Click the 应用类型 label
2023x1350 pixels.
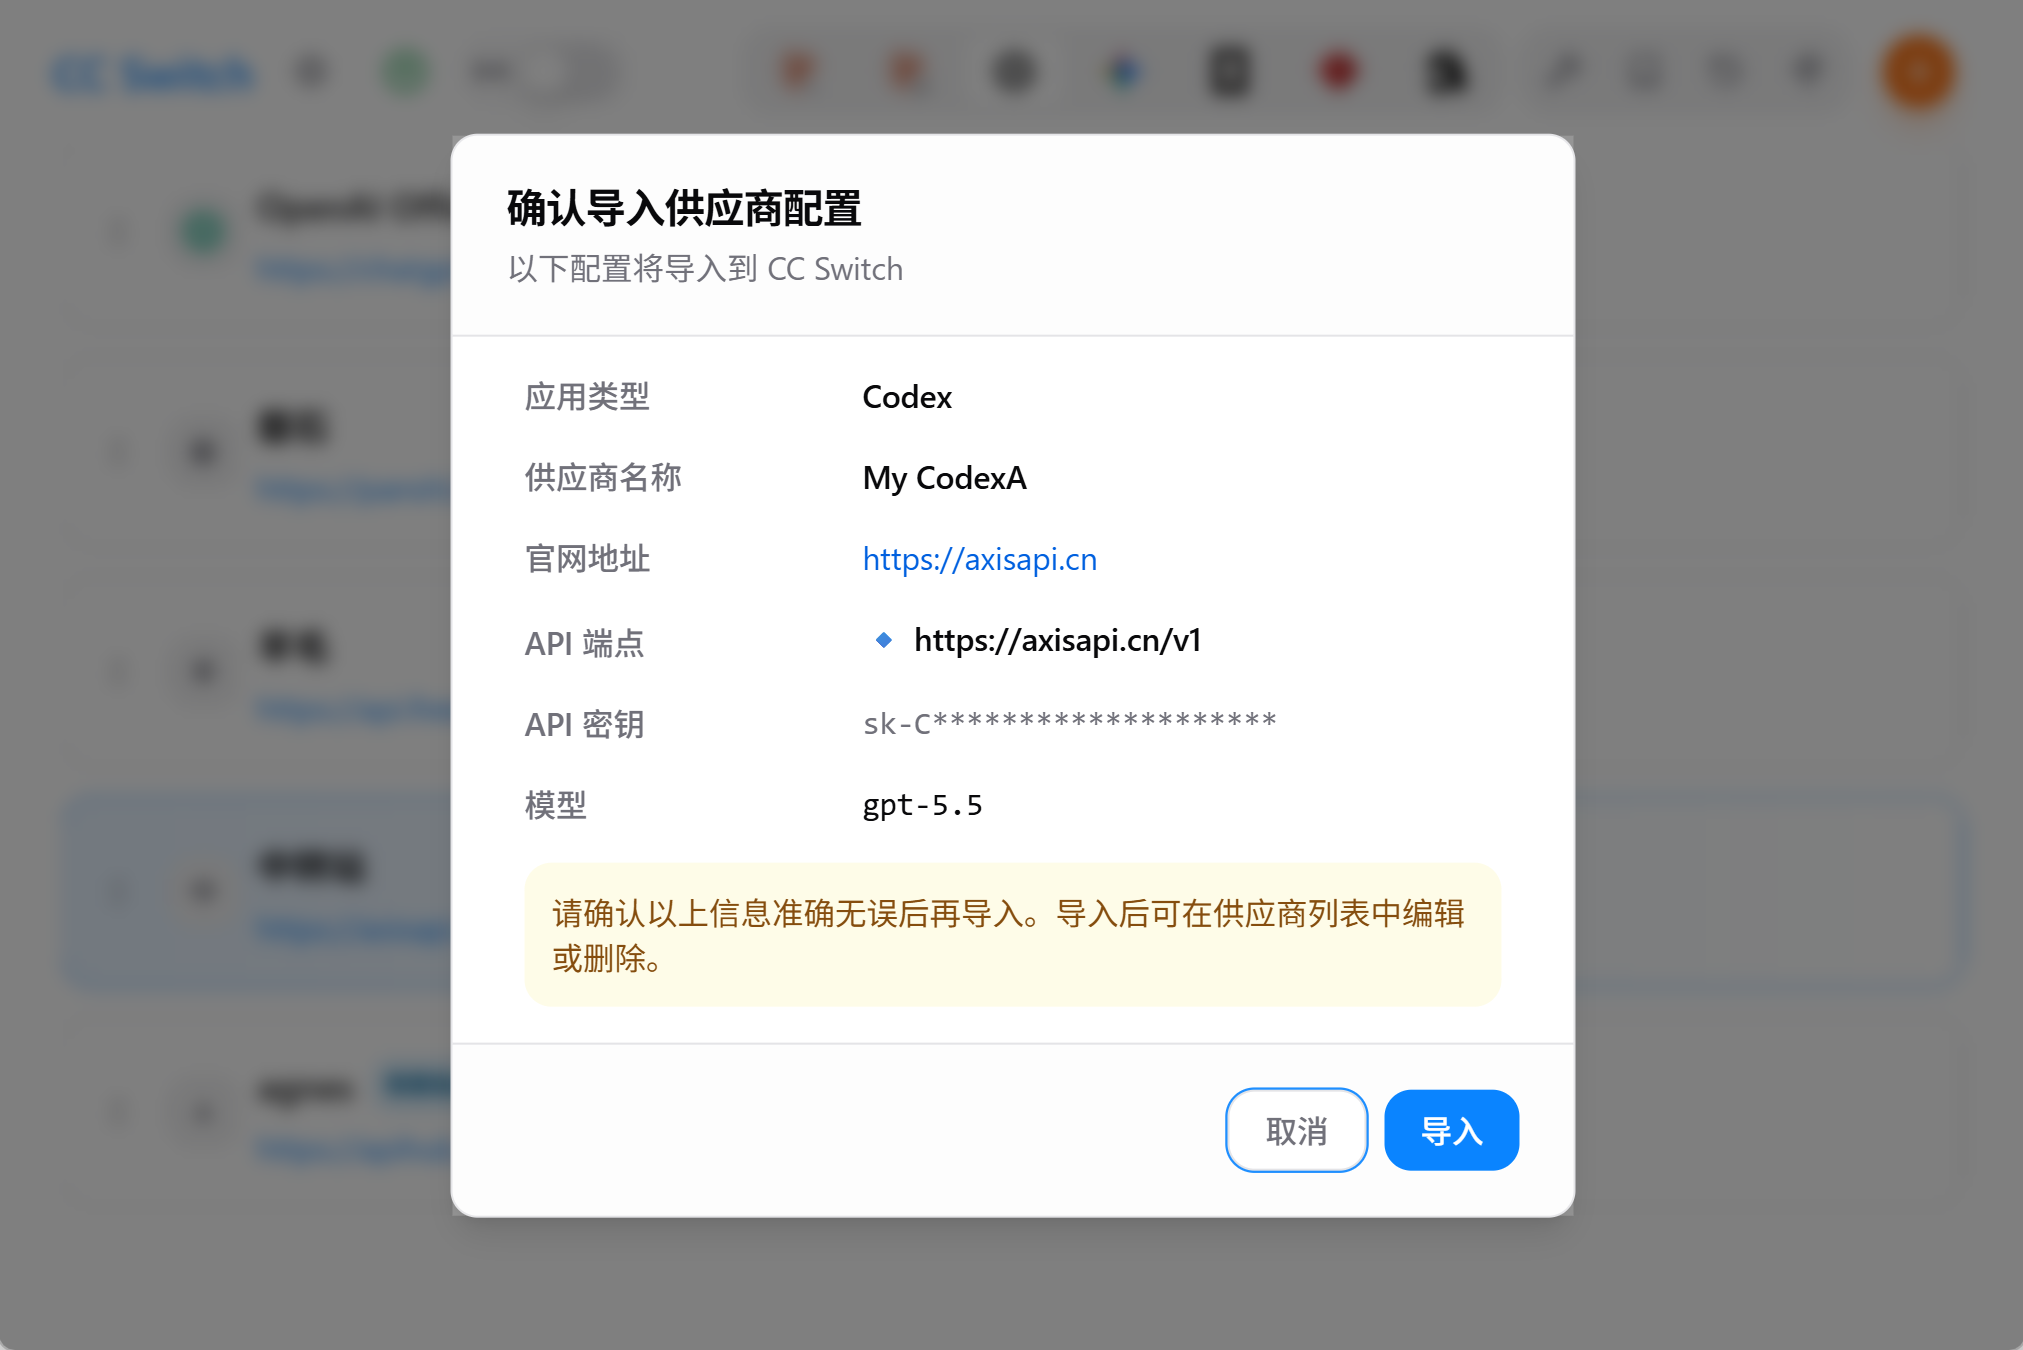587,397
